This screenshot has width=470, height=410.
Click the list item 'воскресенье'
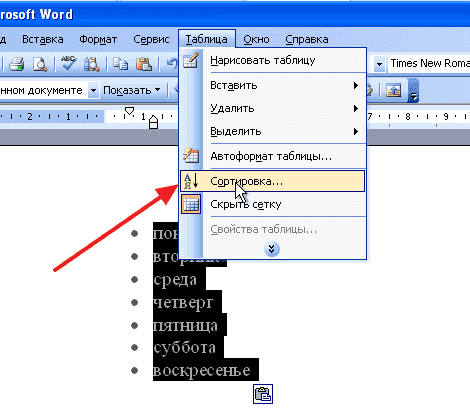click(x=202, y=371)
